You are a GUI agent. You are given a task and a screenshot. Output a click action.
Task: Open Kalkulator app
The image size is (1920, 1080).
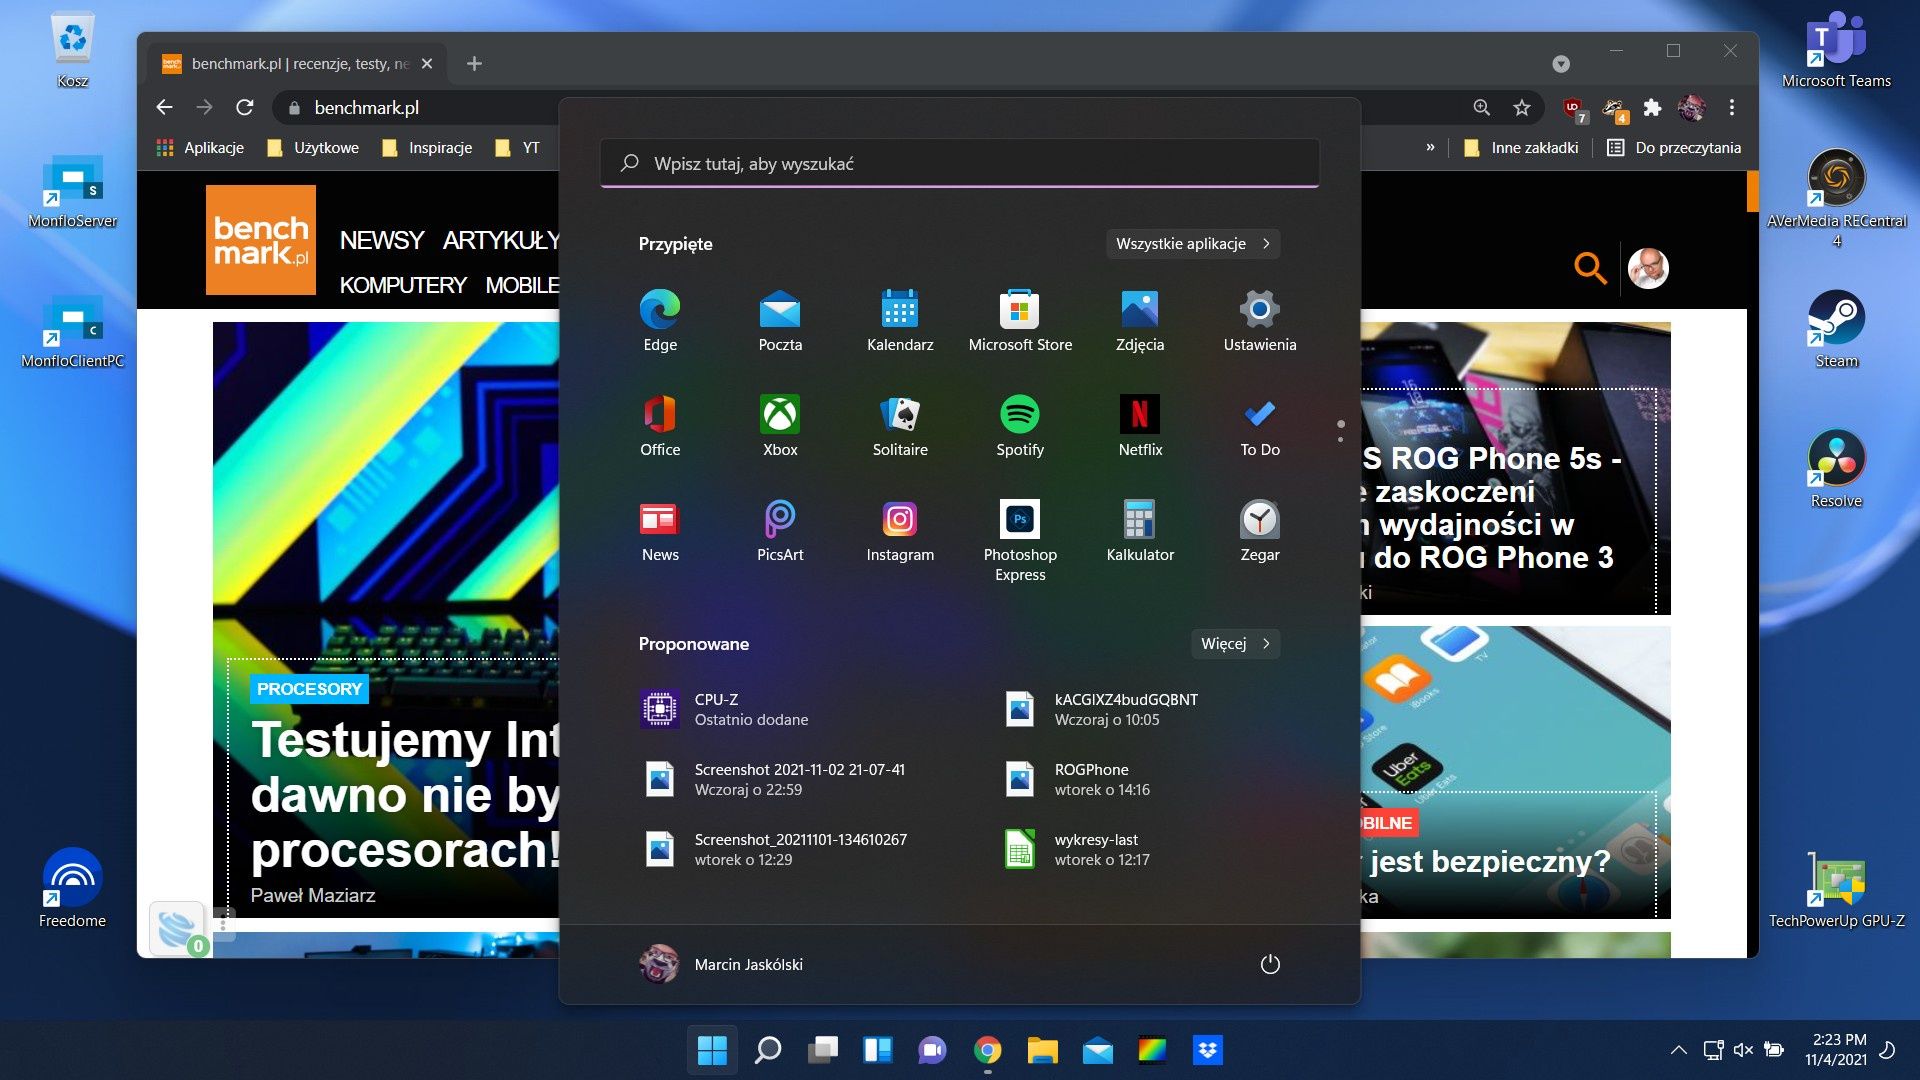(1140, 530)
